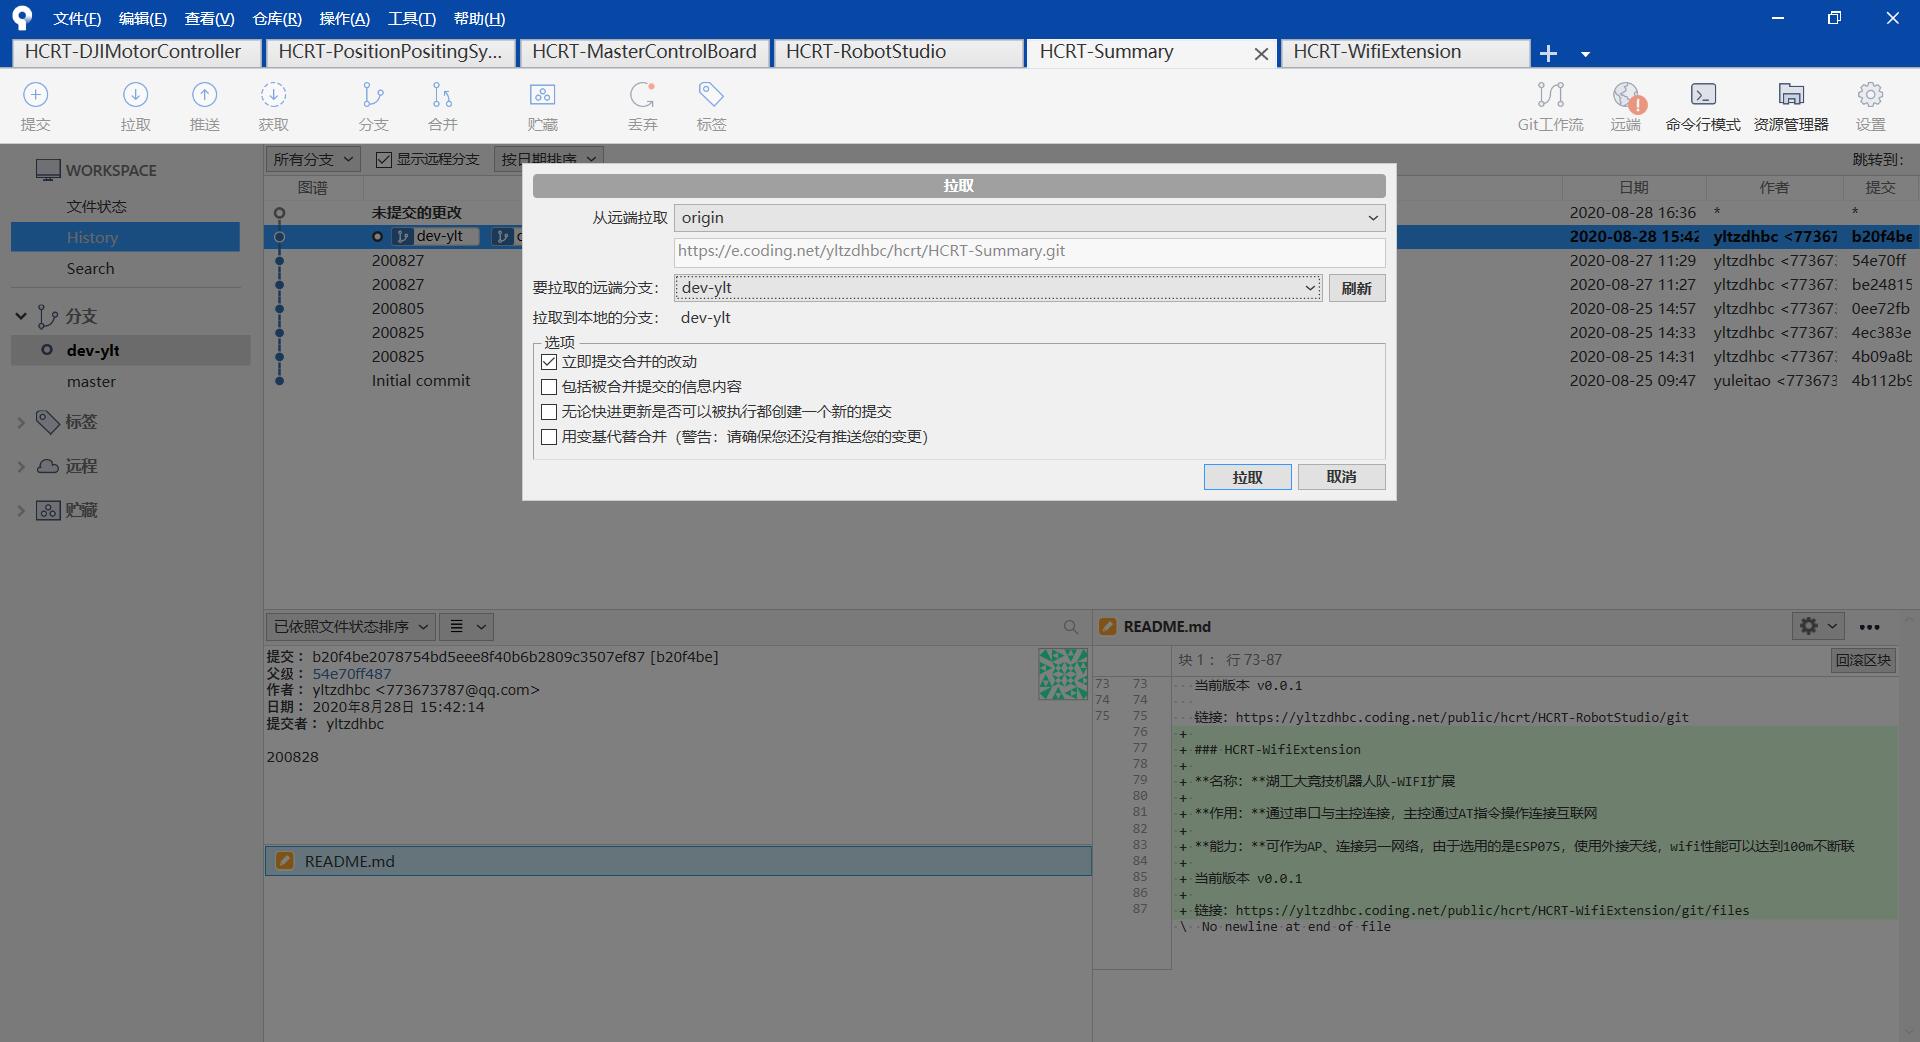
Task: Enable 包括被合并提交的信息内容 checkbox
Action: coord(549,387)
